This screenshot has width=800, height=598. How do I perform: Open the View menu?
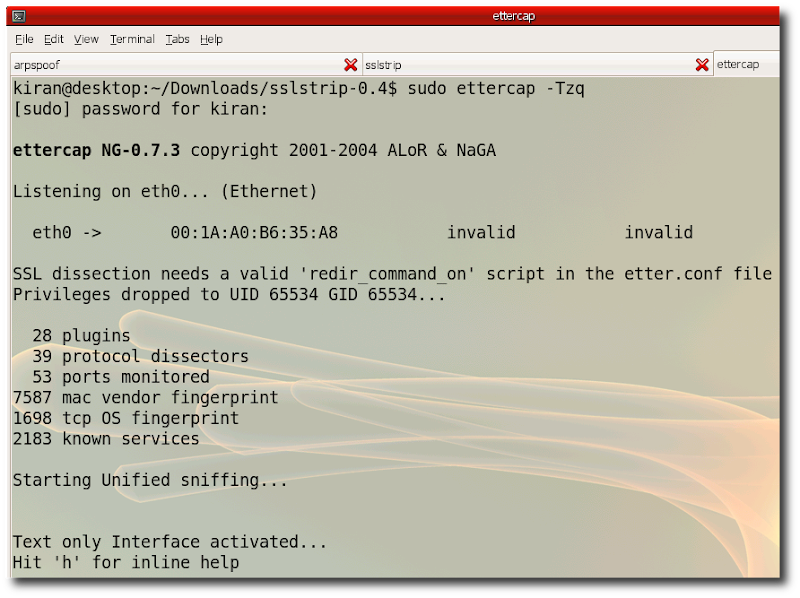coord(87,39)
